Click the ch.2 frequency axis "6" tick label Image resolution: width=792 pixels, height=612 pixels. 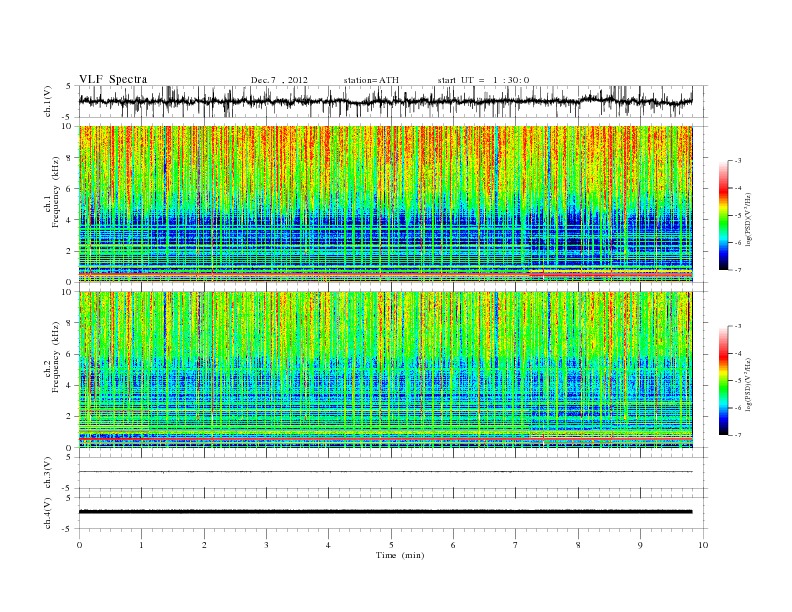click(70, 354)
